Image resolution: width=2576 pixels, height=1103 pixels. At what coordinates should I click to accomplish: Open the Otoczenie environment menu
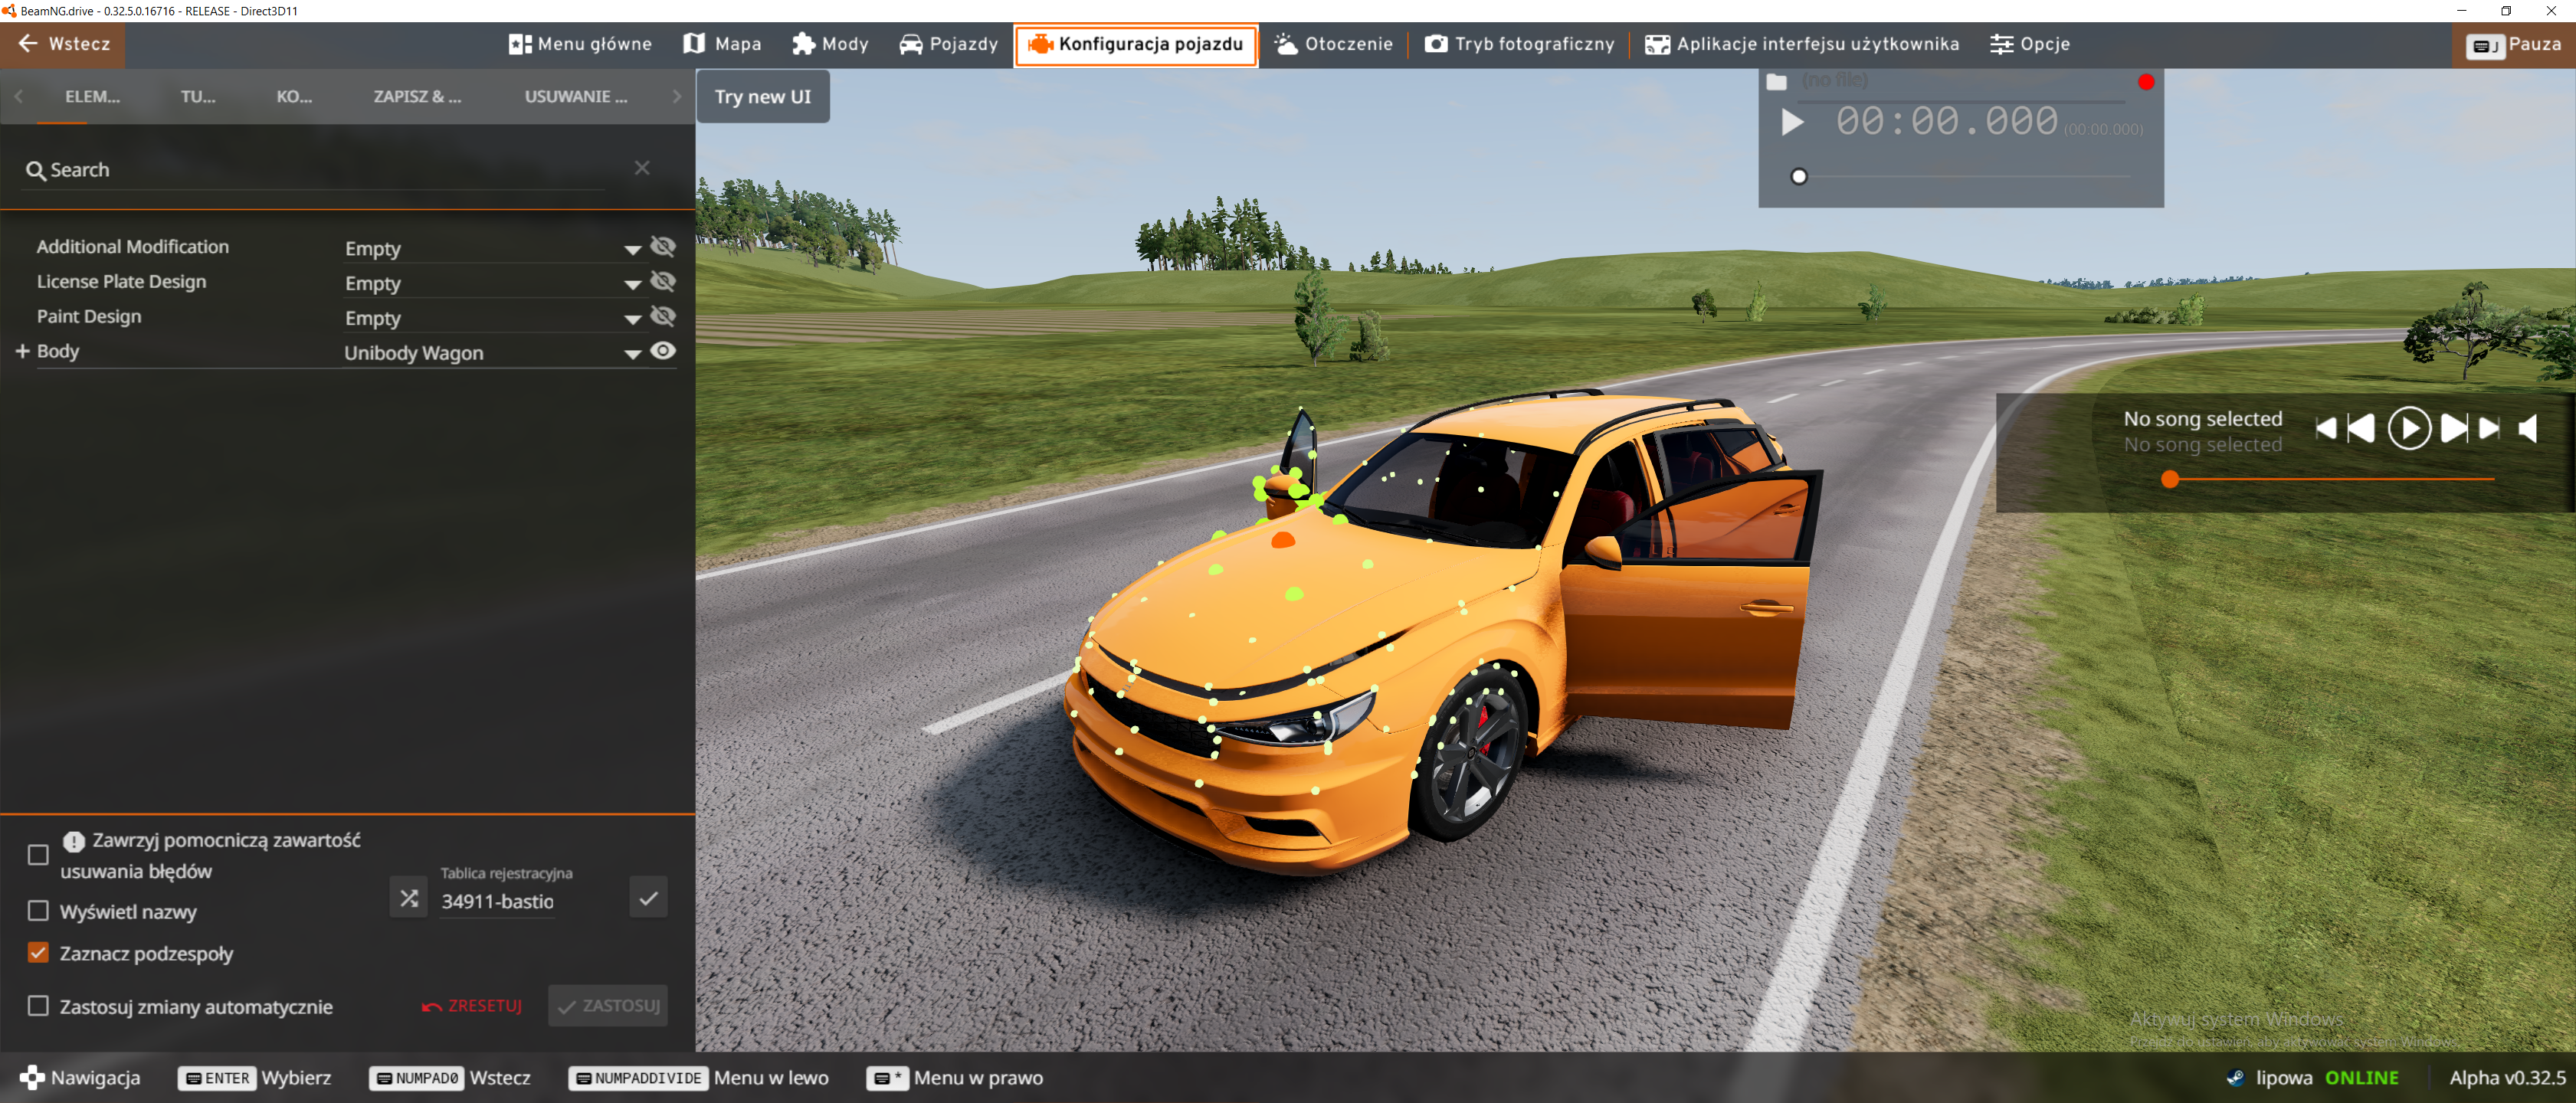1333,44
